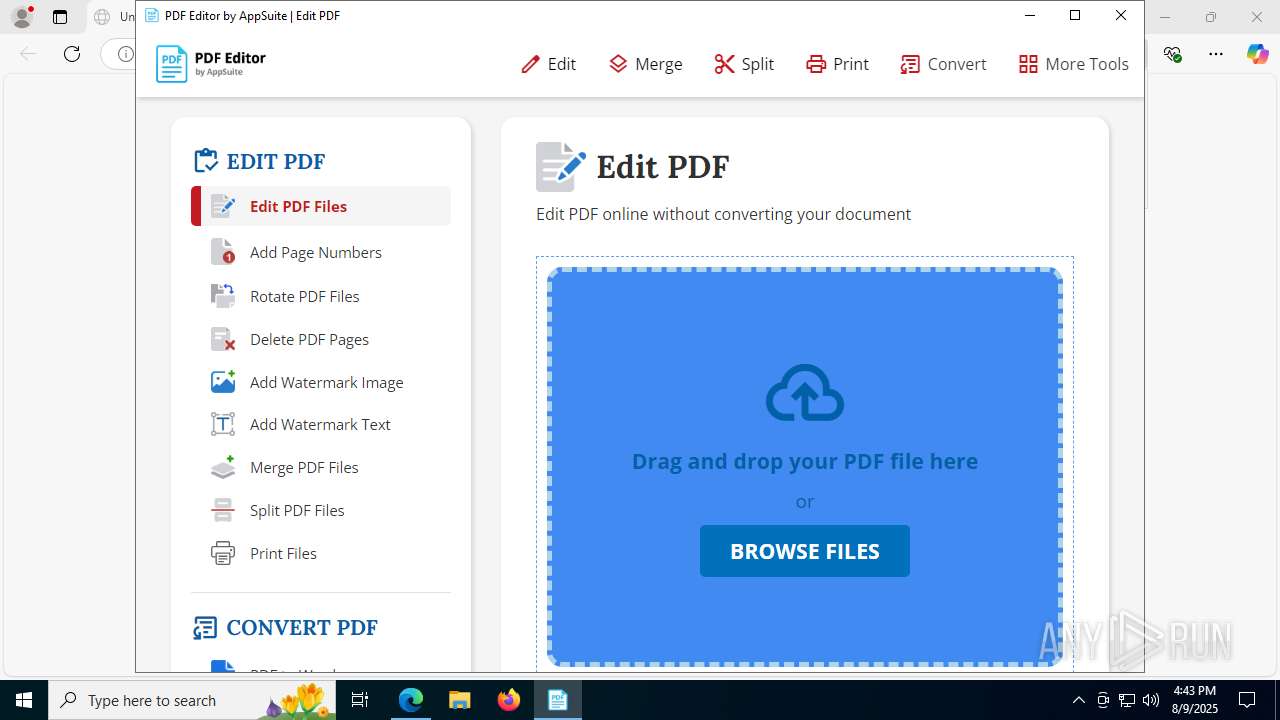Screen dimensions: 1280x720
Task: Click the BROWSE FILES button
Action: [805, 551]
